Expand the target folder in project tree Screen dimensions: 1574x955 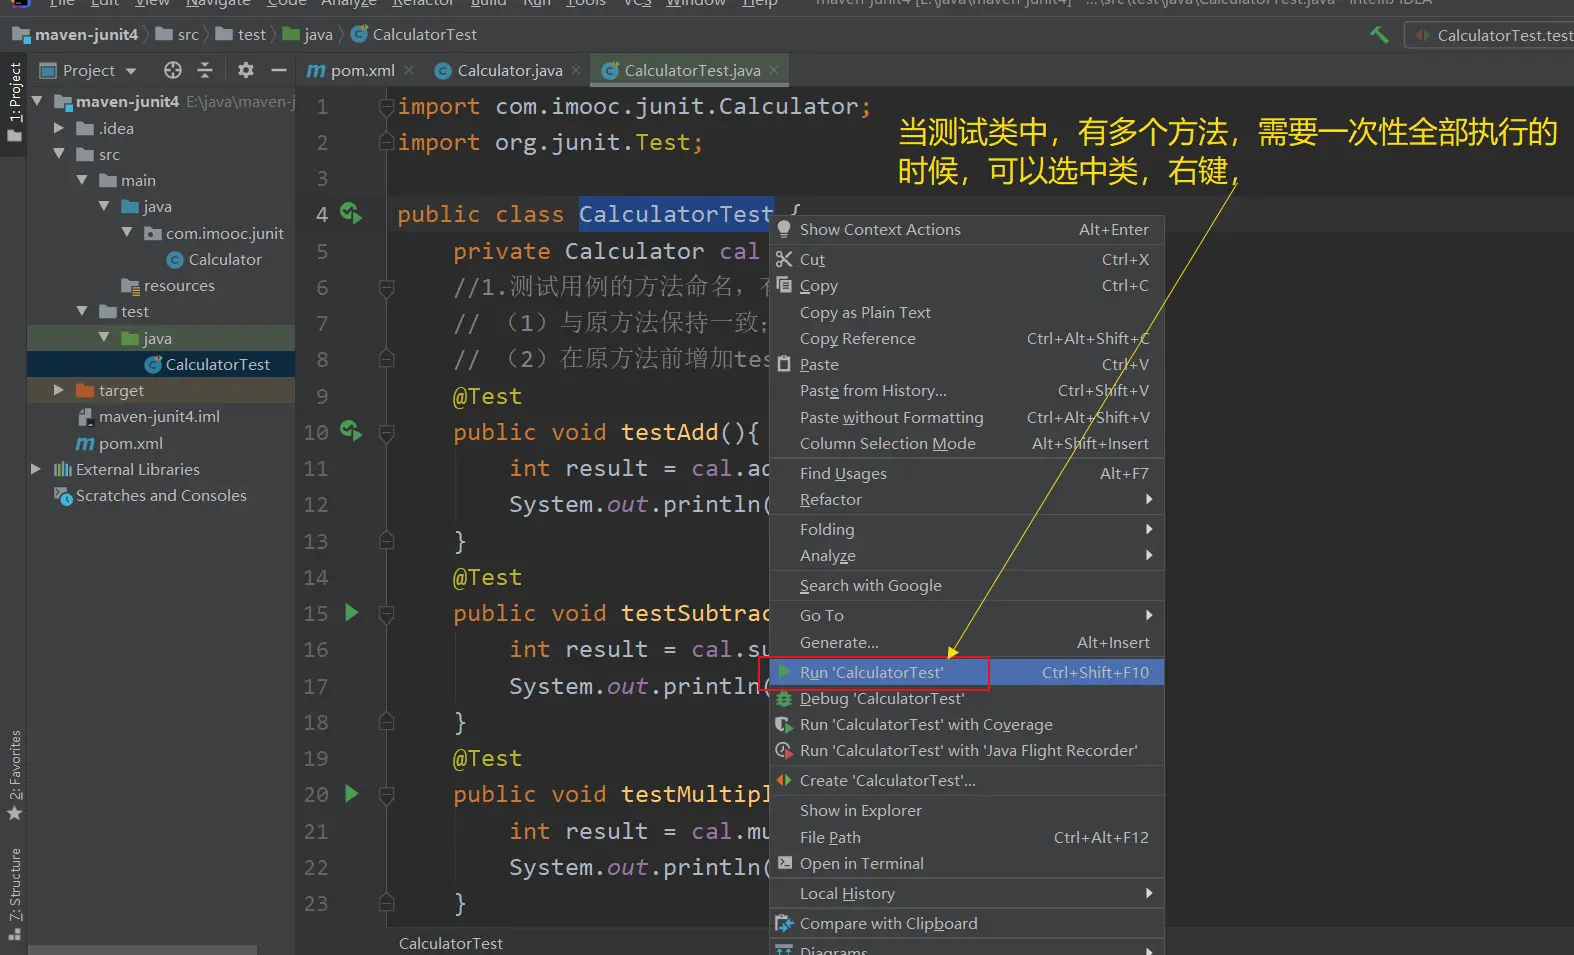pos(58,390)
